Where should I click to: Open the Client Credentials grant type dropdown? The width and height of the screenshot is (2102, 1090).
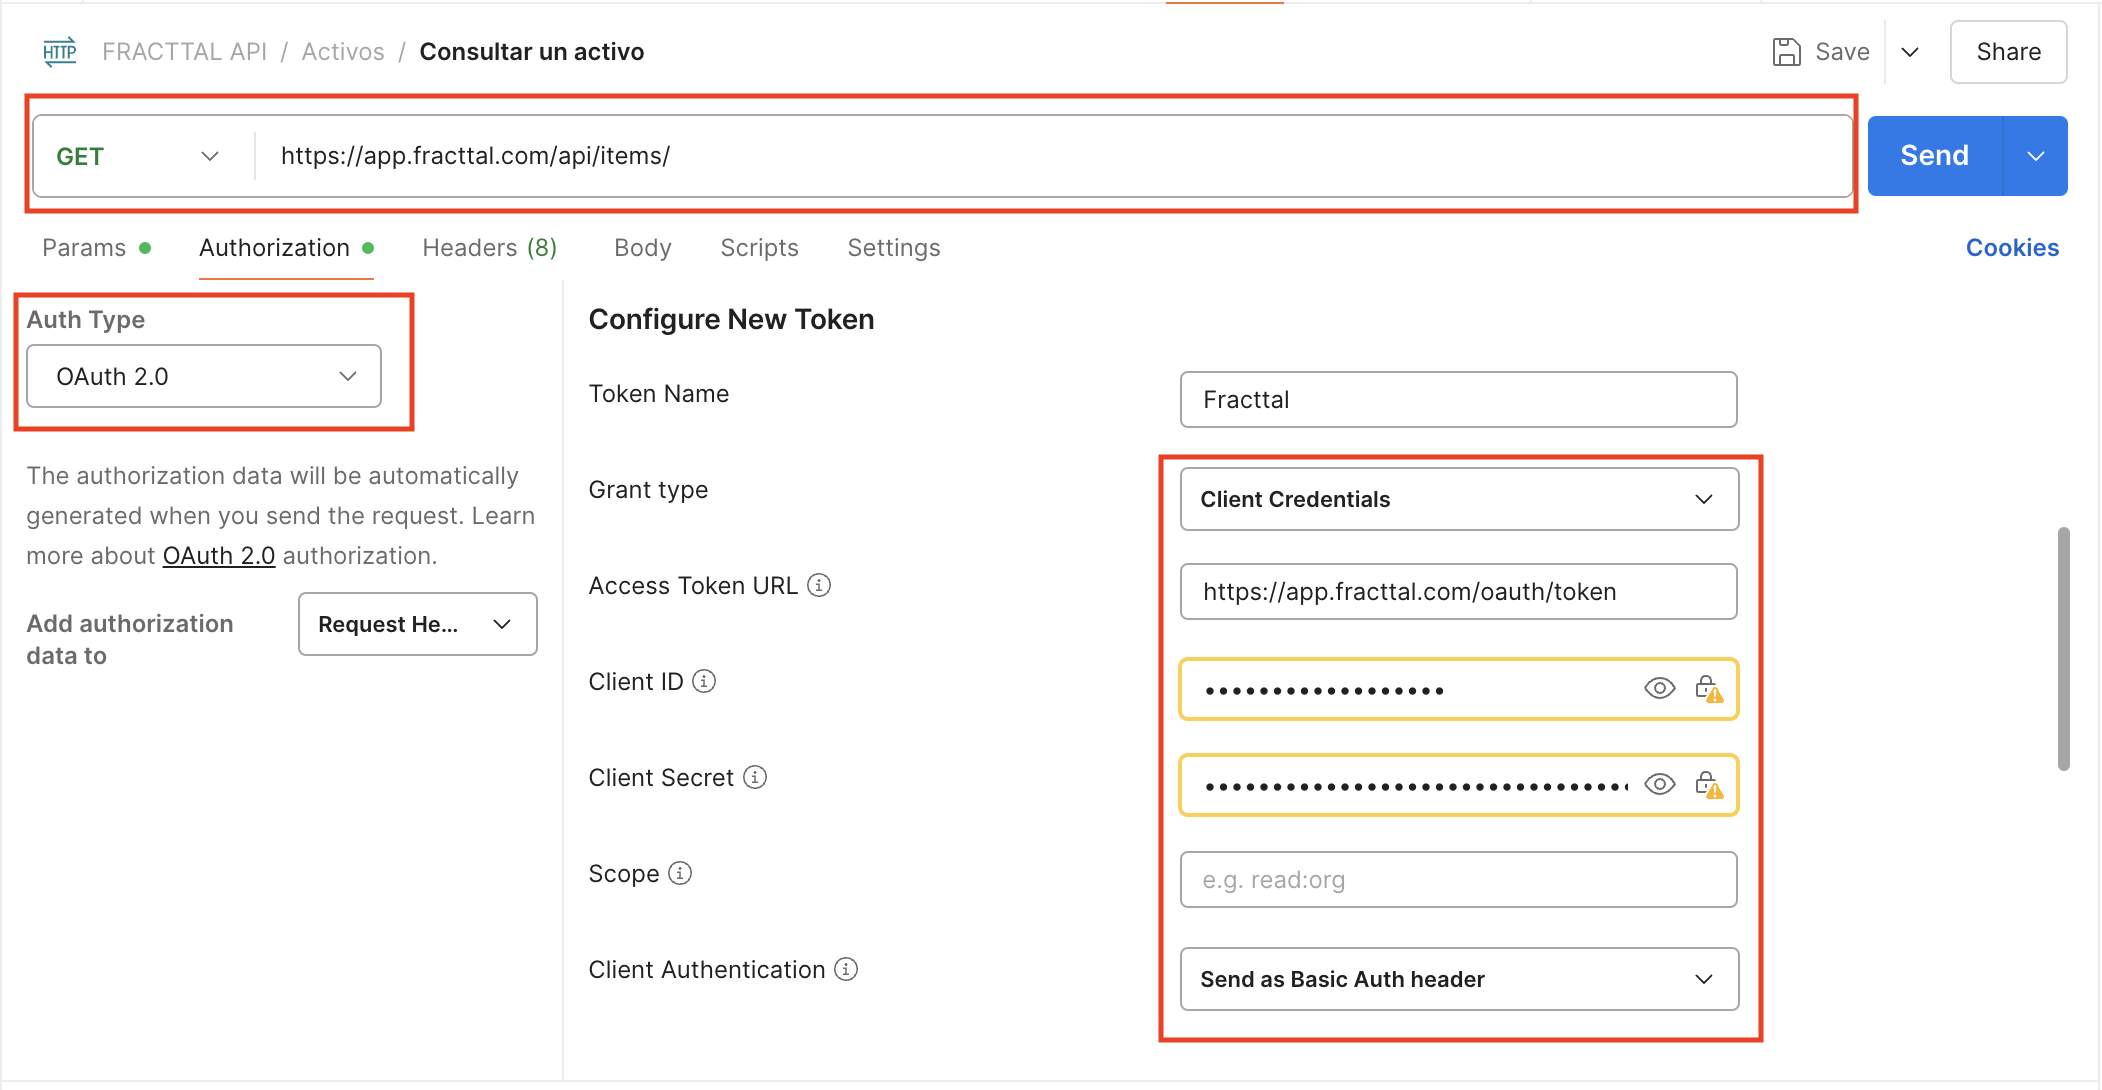pyautogui.click(x=1459, y=499)
